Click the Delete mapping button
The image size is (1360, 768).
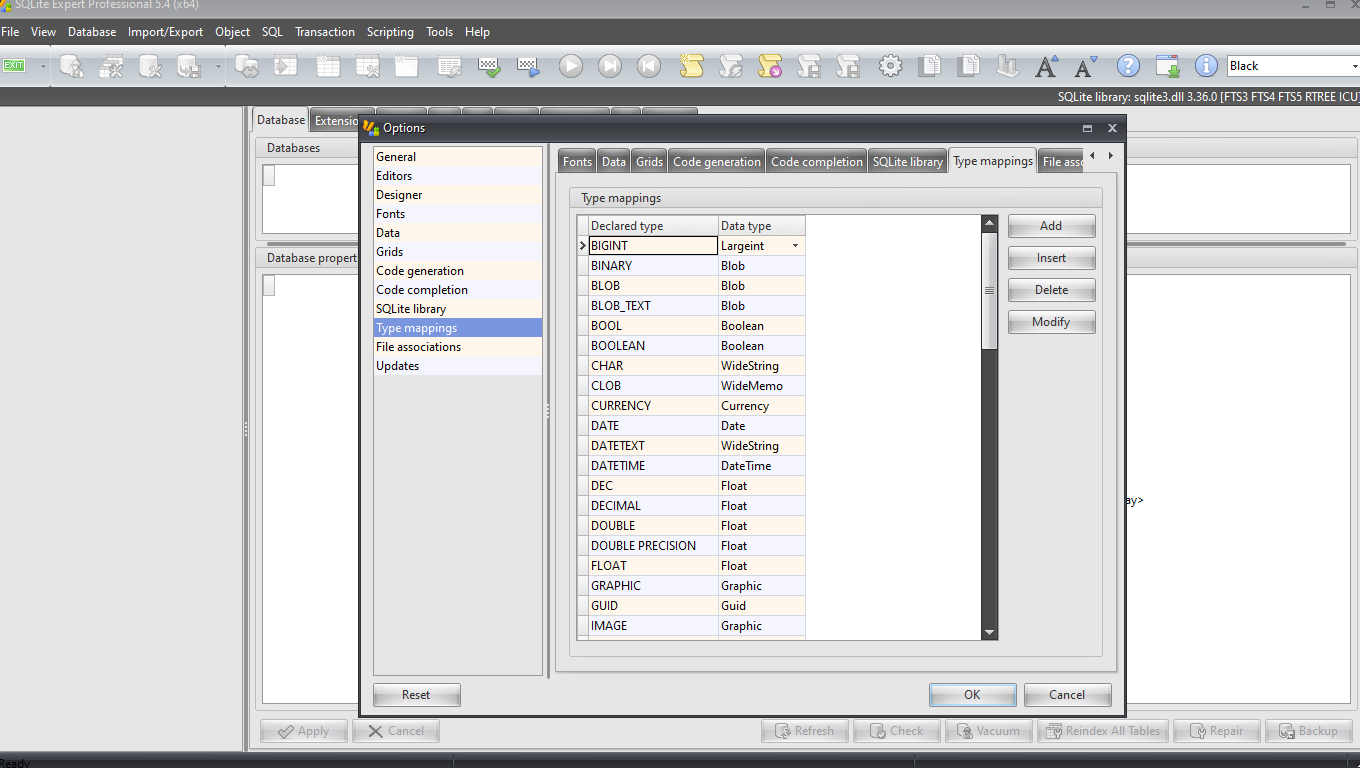1051,290
